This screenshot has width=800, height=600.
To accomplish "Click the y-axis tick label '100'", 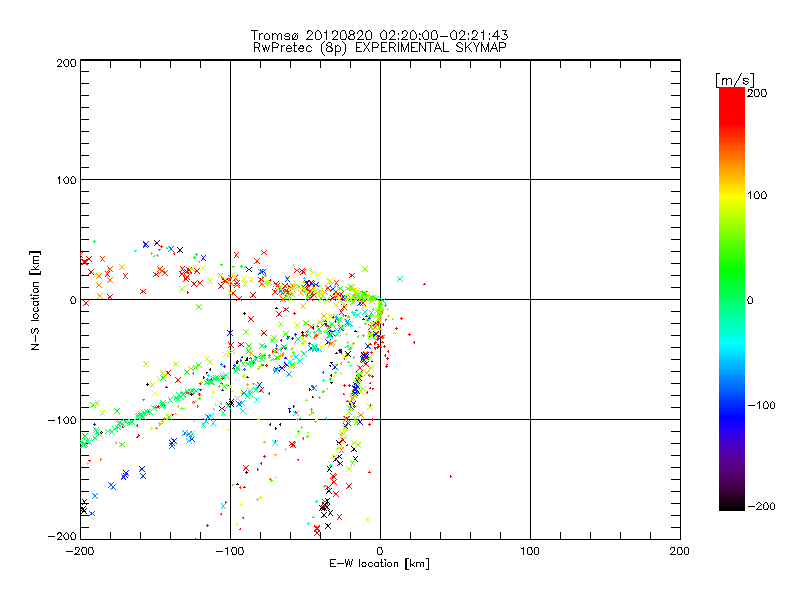I will (67, 180).
